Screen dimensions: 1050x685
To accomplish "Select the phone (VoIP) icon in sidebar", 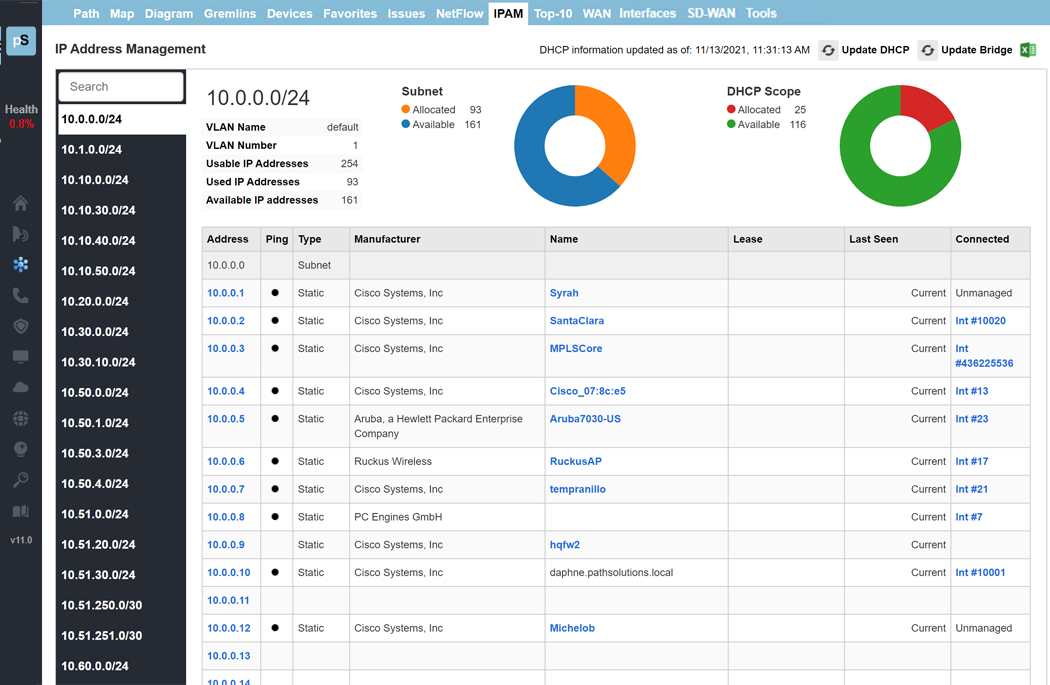I will pyautogui.click(x=20, y=295).
